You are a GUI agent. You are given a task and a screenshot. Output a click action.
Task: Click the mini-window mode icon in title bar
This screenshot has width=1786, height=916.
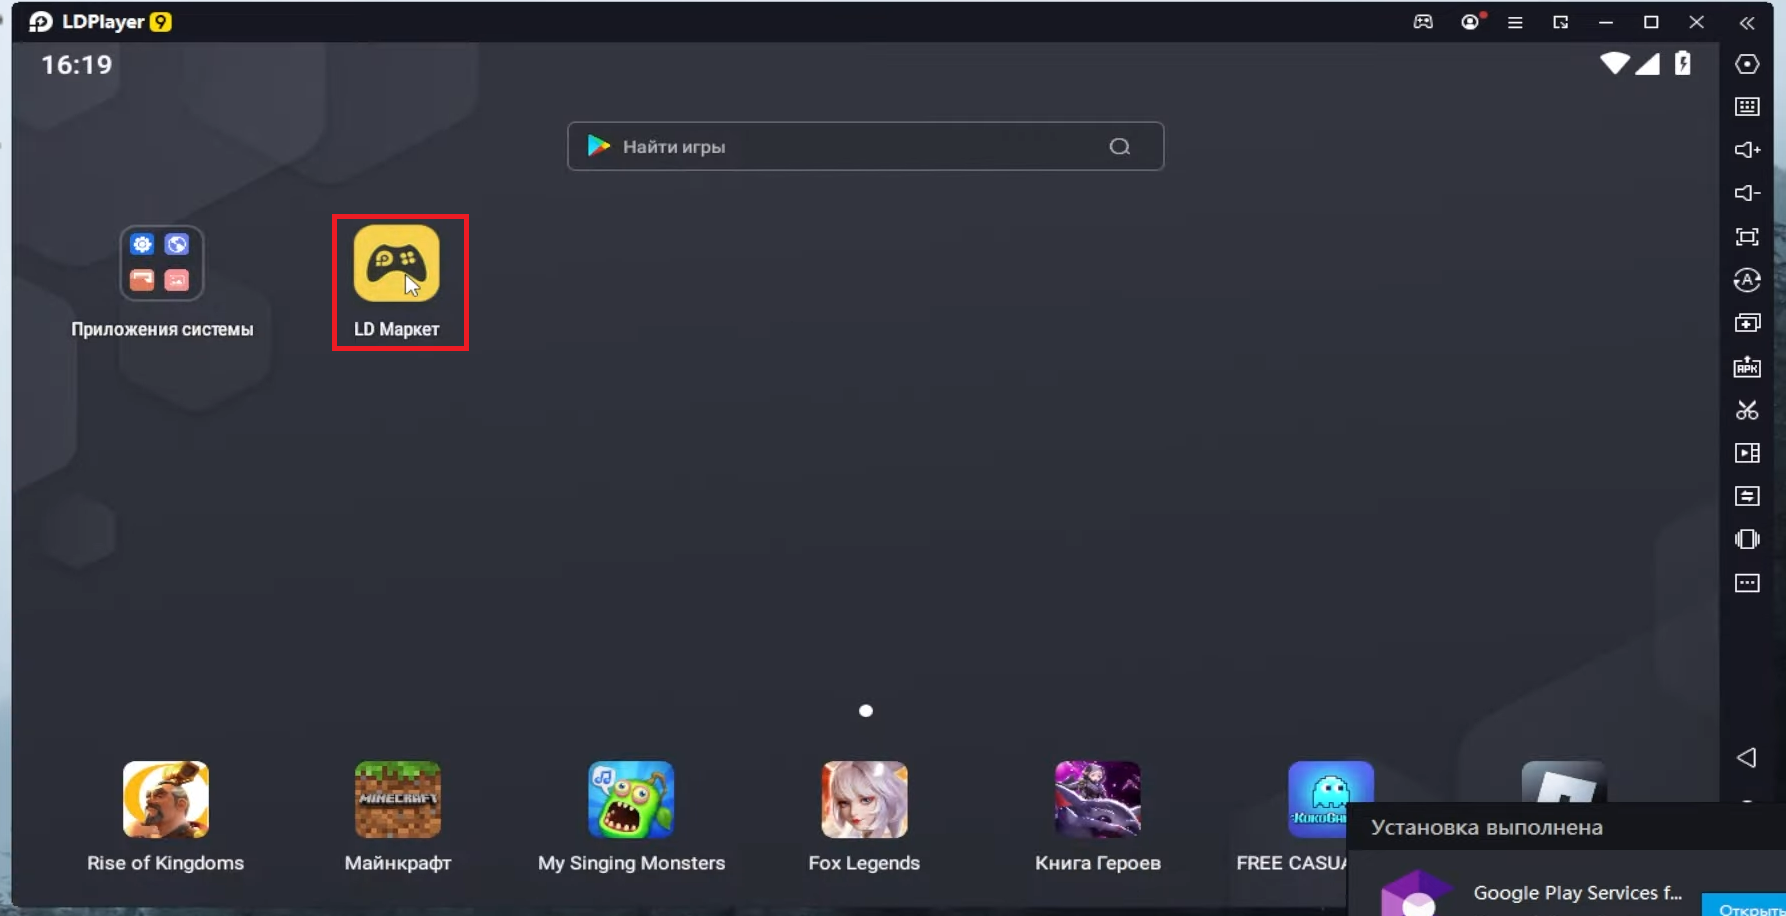coord(1561,22)
